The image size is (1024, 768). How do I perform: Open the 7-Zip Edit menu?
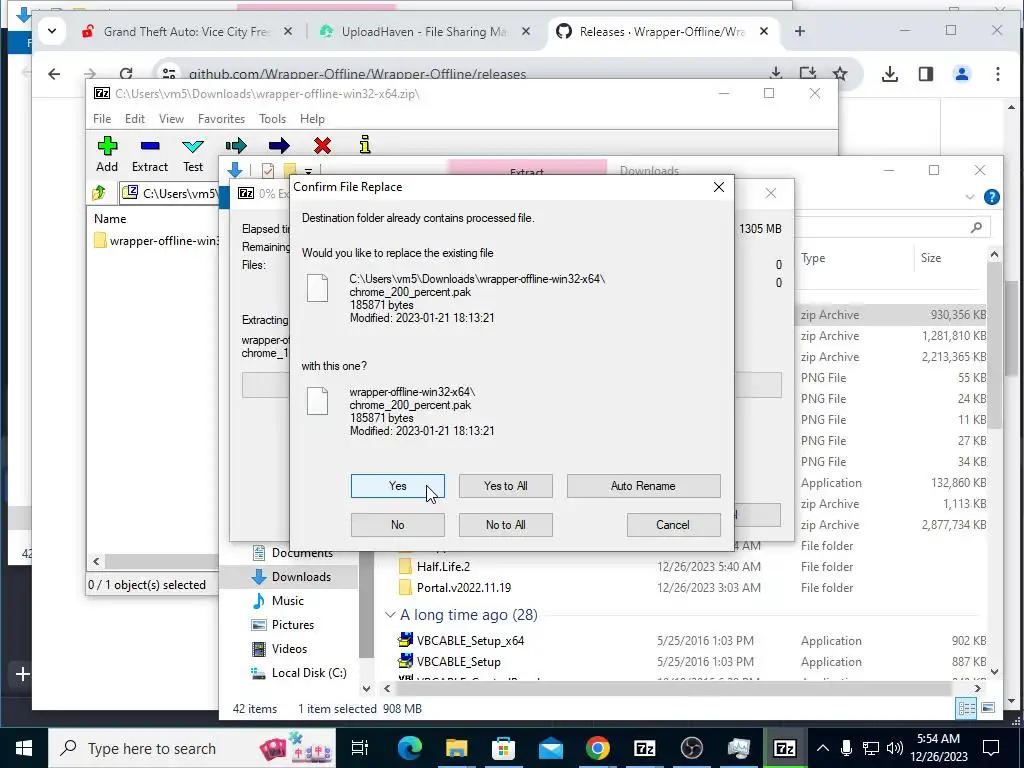click(x=135, y=119)
